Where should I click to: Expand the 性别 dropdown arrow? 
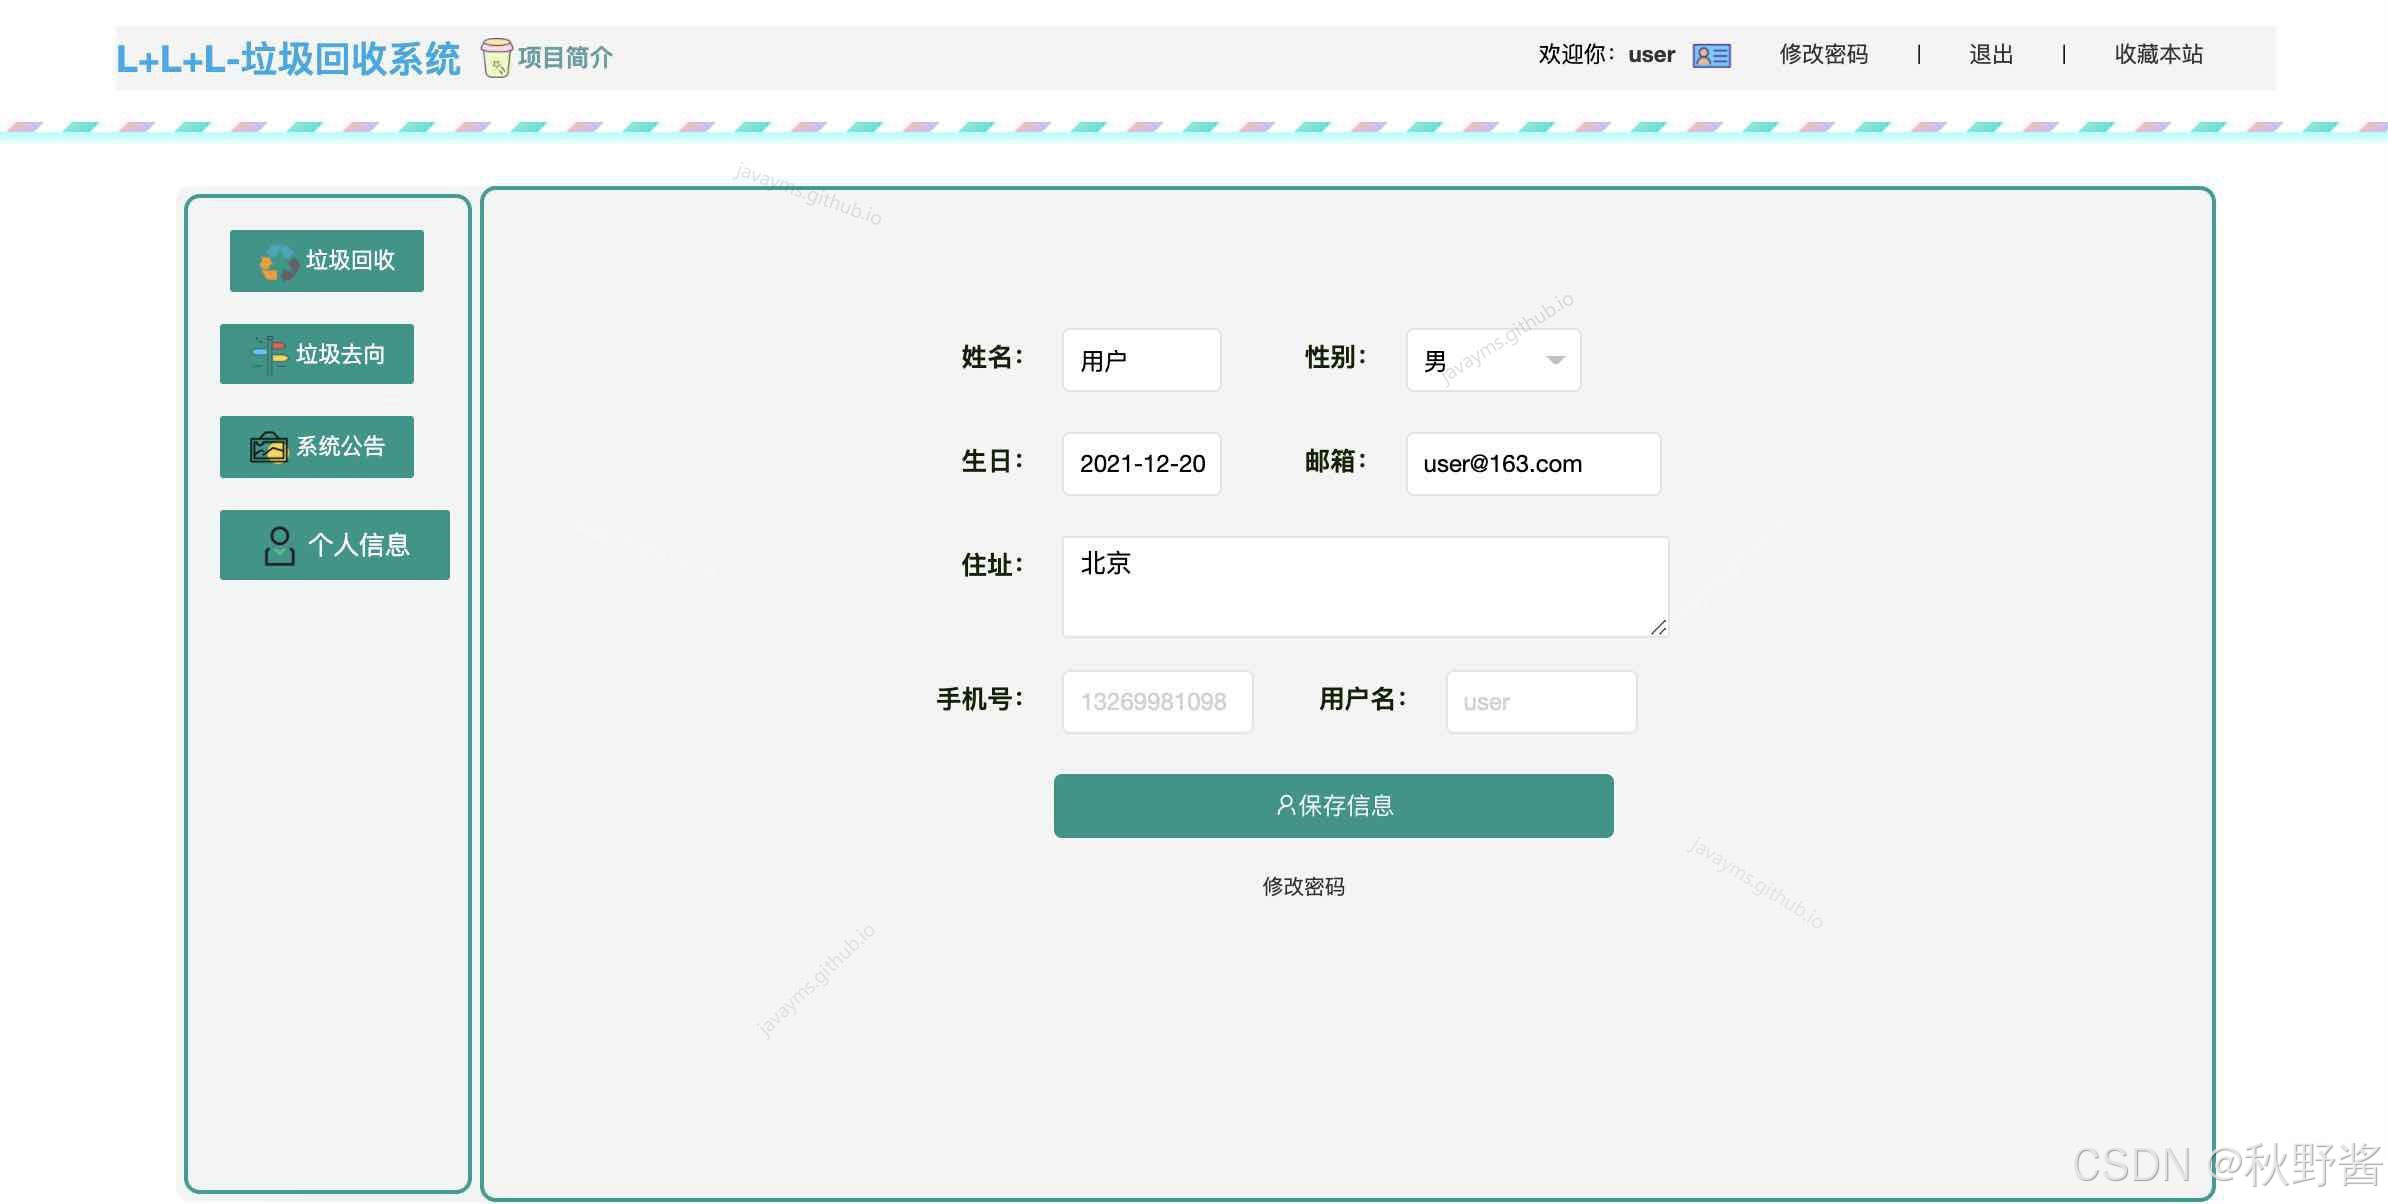[1555, 360]
